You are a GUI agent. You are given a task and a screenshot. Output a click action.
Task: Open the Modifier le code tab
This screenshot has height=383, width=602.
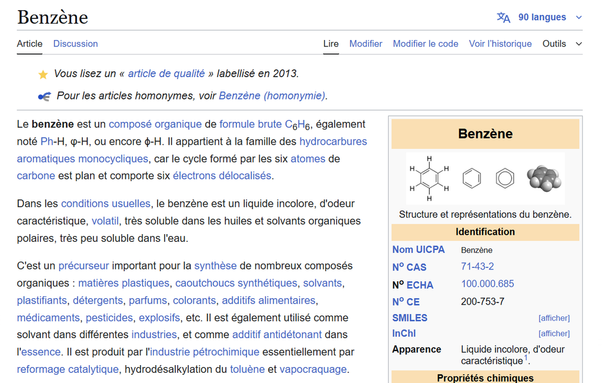click(425, 44)
